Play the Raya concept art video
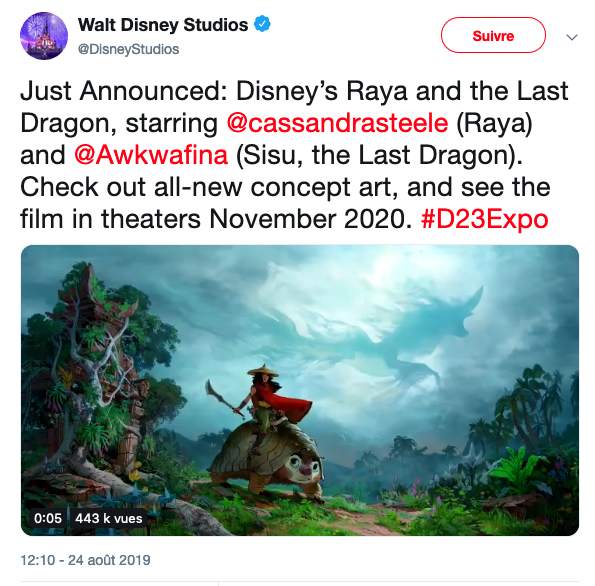 coord(300,390)
